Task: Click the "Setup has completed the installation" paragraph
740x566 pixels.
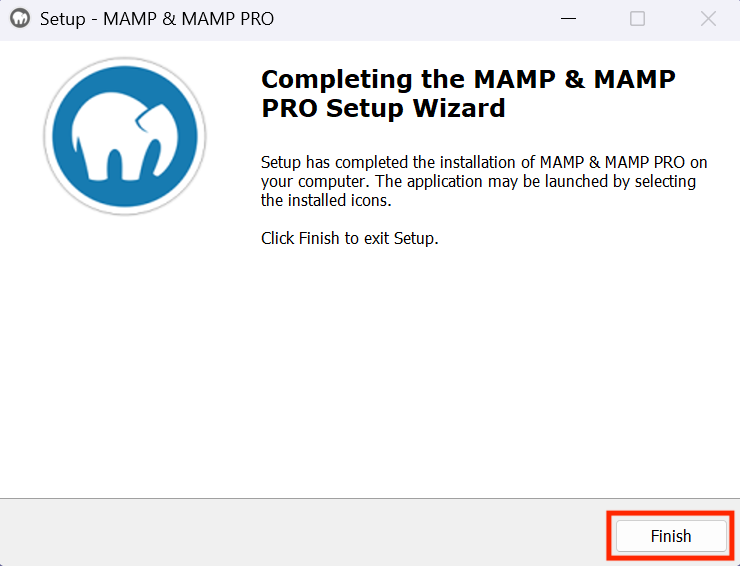Action: coord(484,181)
